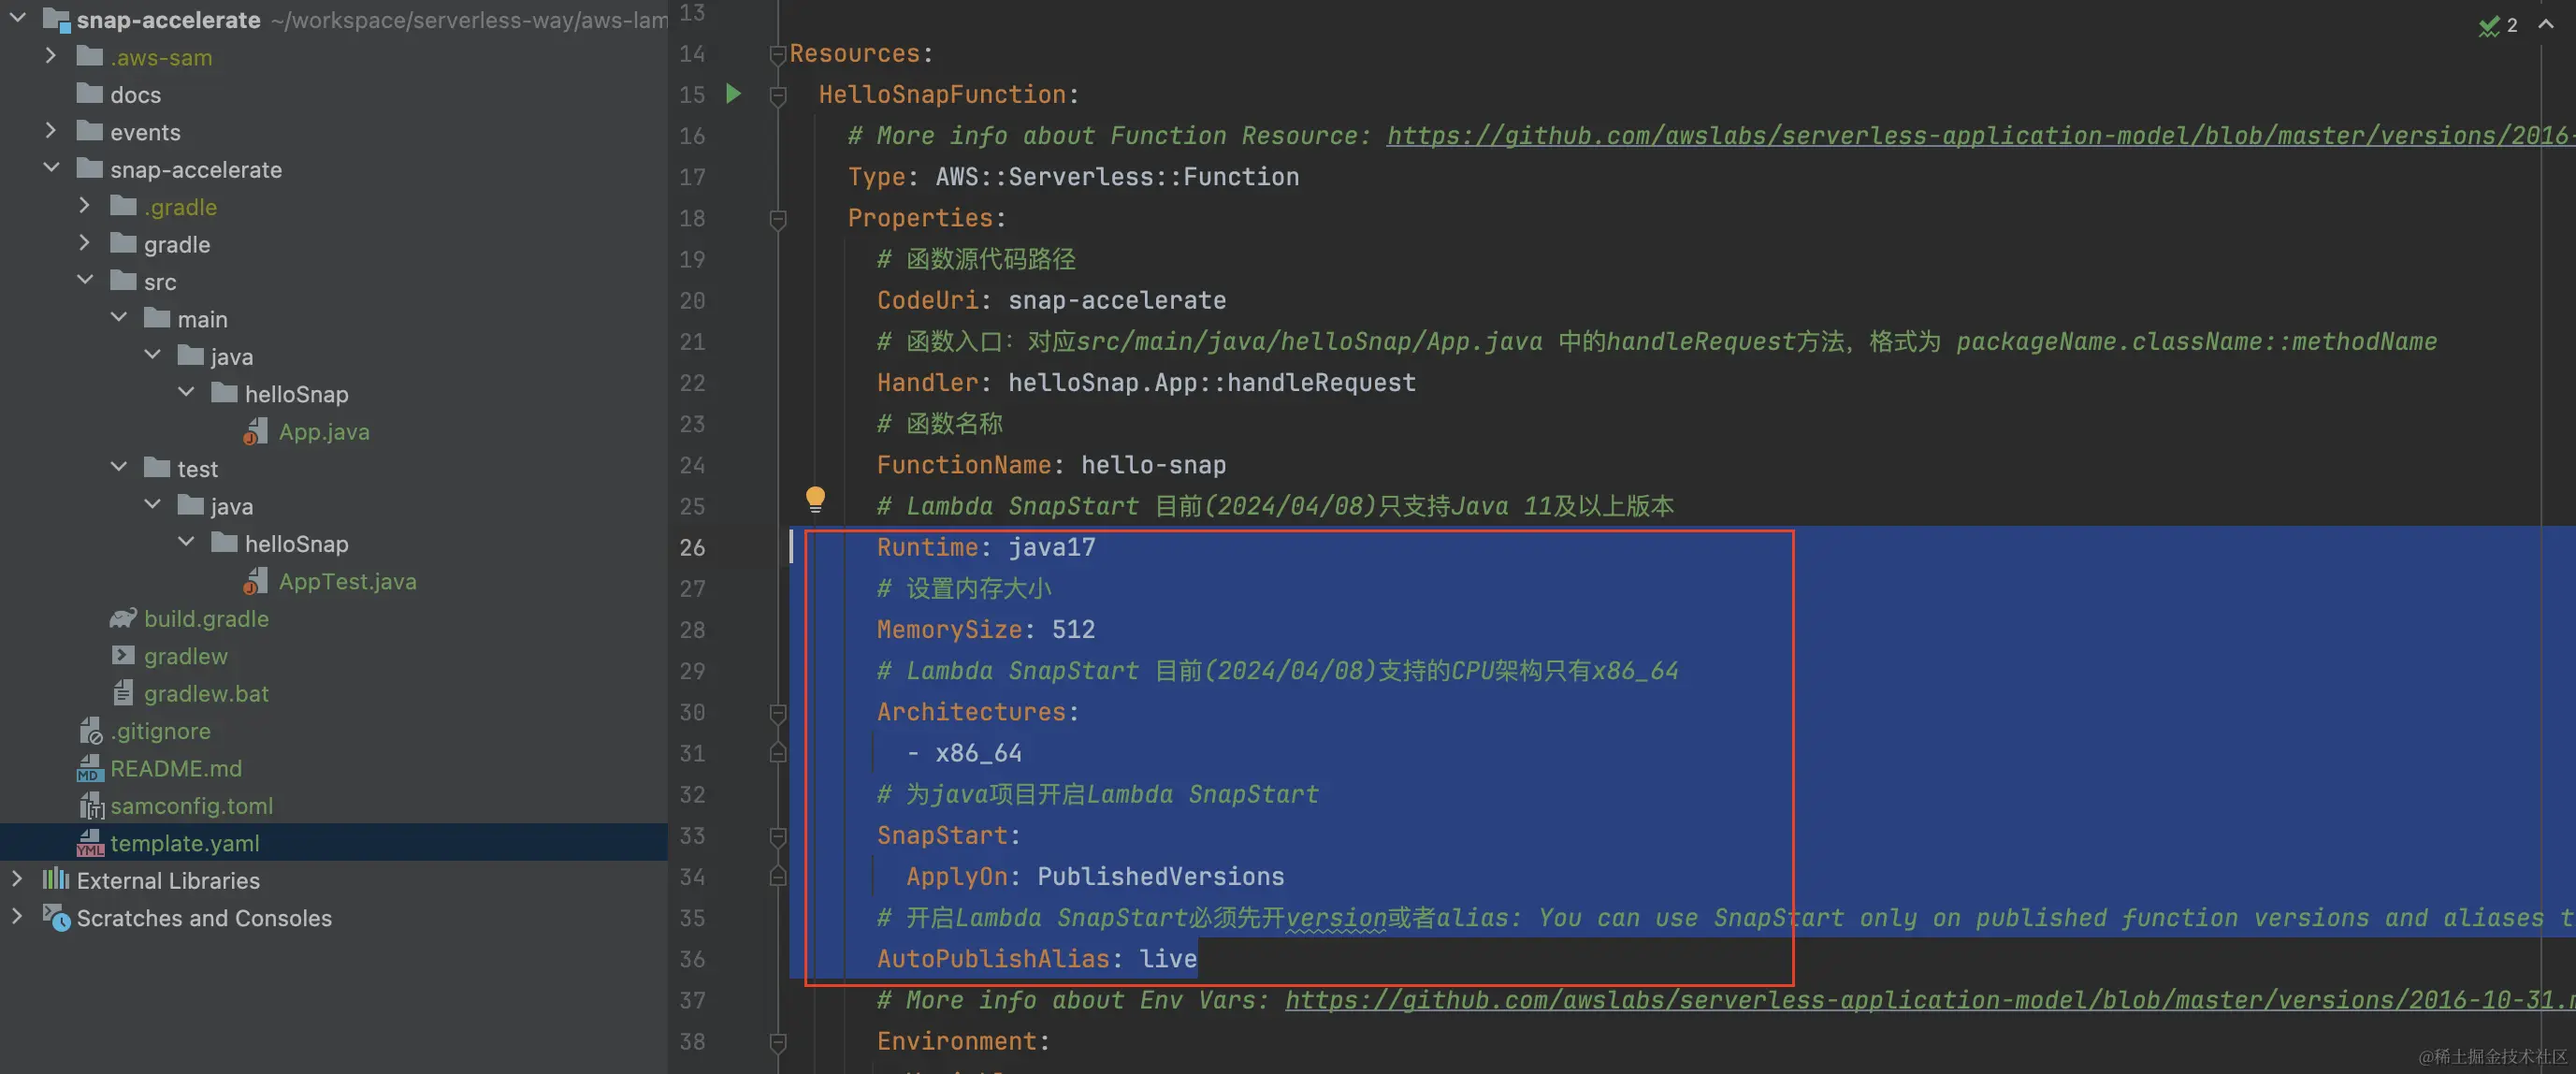Open the App.java file
The image size is (2576, 1074).
tap(323, 432)
